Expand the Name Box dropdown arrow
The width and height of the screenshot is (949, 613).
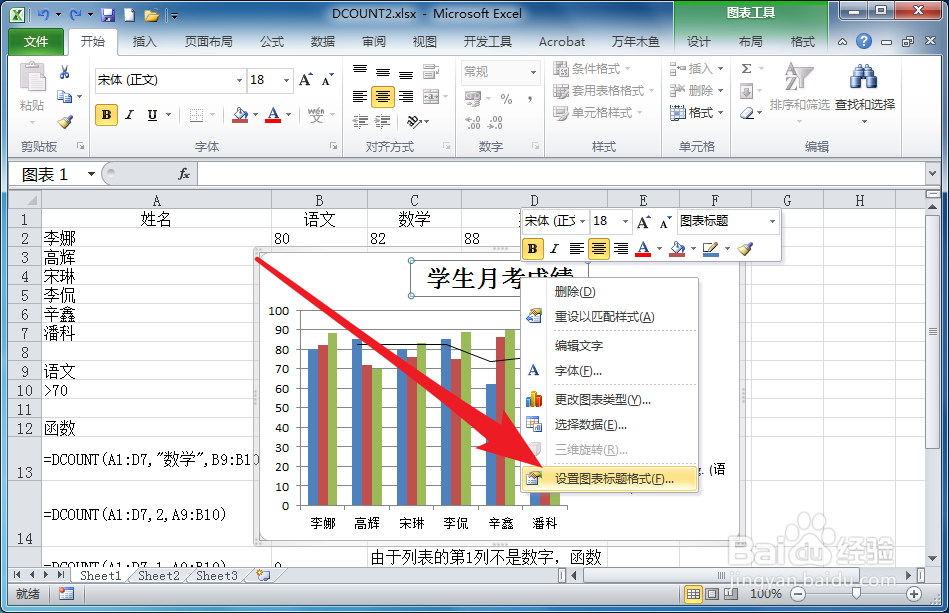(91, 174)
